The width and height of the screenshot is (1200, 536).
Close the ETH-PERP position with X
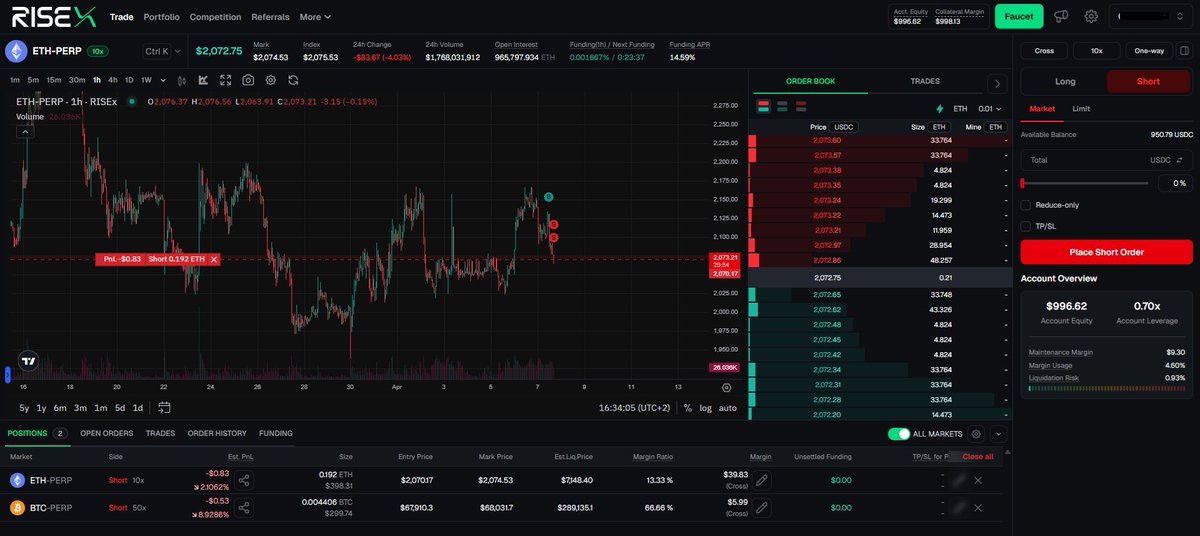978,480
